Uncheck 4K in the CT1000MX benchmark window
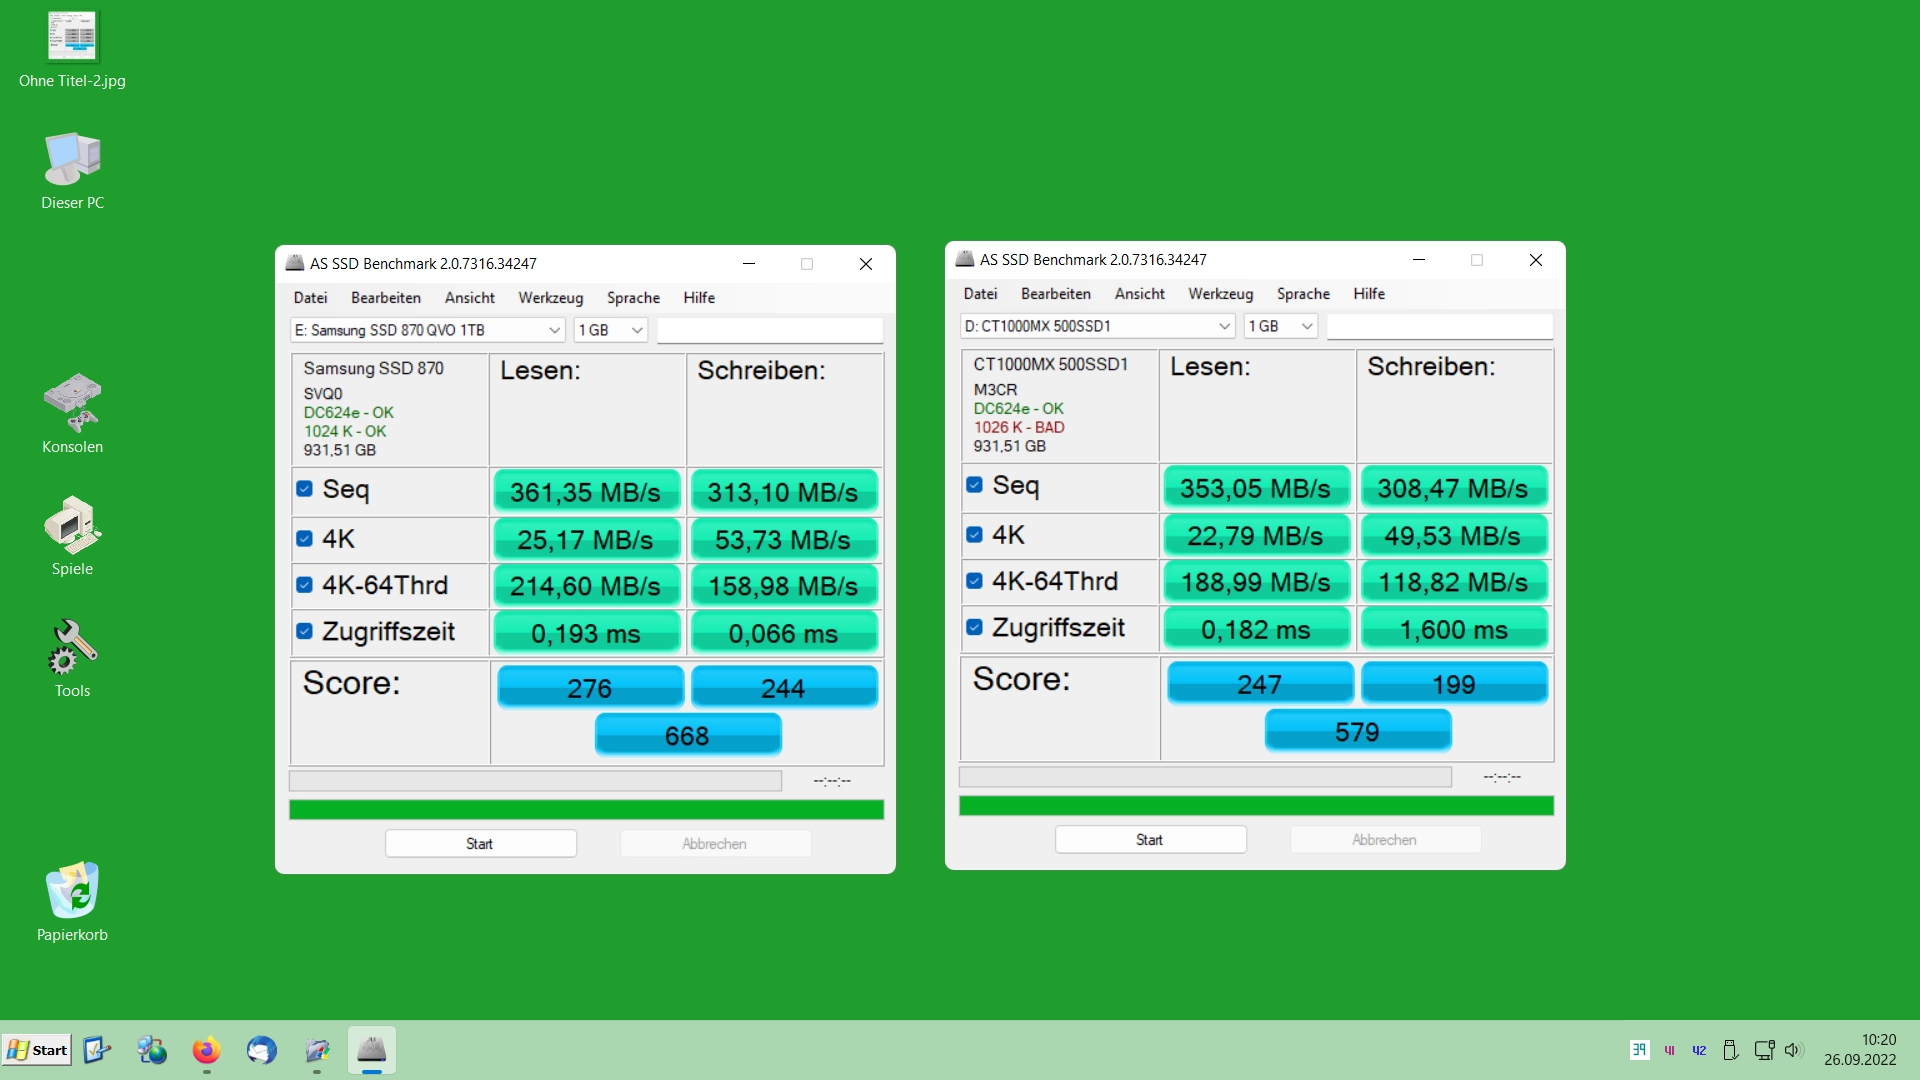The image size is (1920, 1080). [x=974, y=535]
